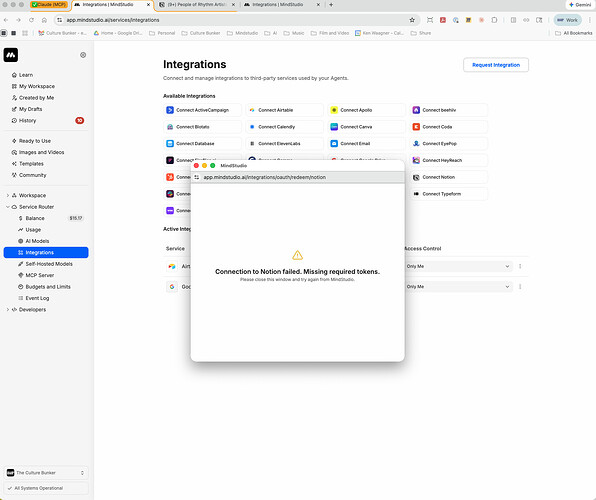Open the first Only Me access dropdown

pos(458,267)
